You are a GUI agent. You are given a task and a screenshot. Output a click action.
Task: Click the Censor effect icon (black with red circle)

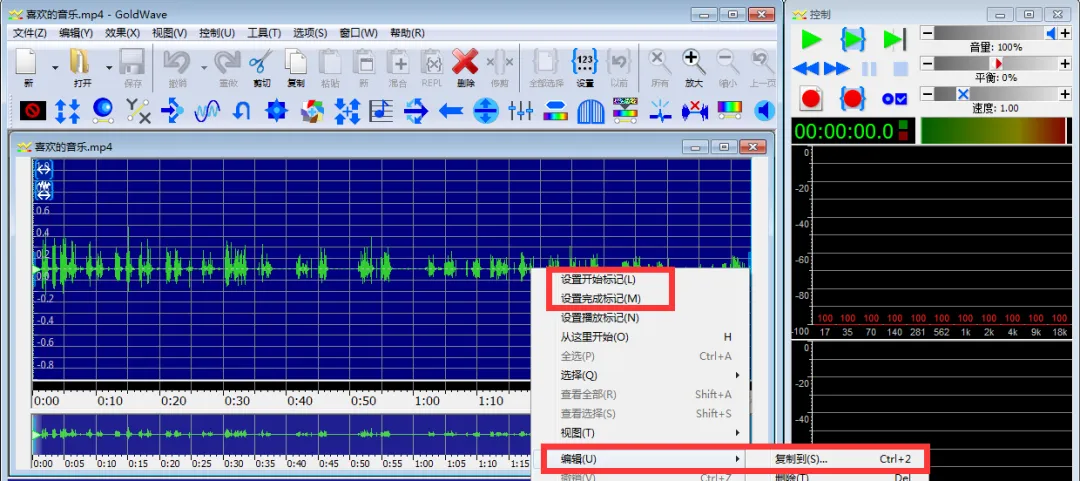point(32,110)
